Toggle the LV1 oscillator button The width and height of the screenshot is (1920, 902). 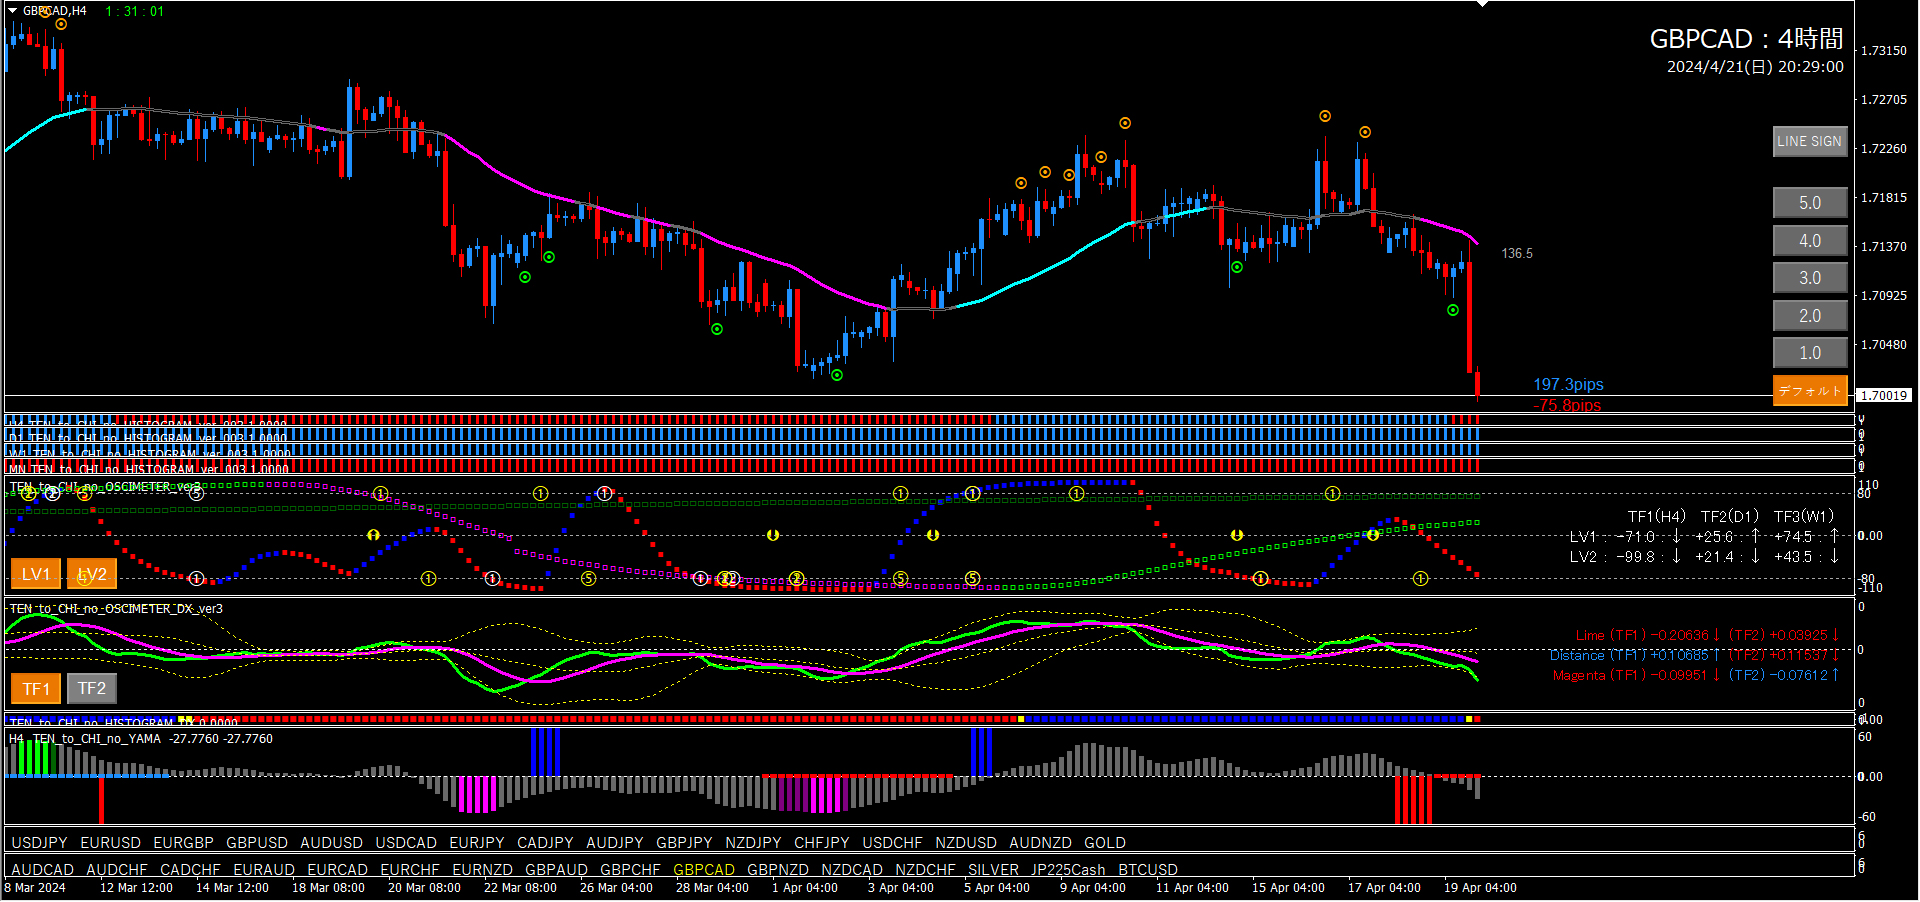[x=36, y=574]
